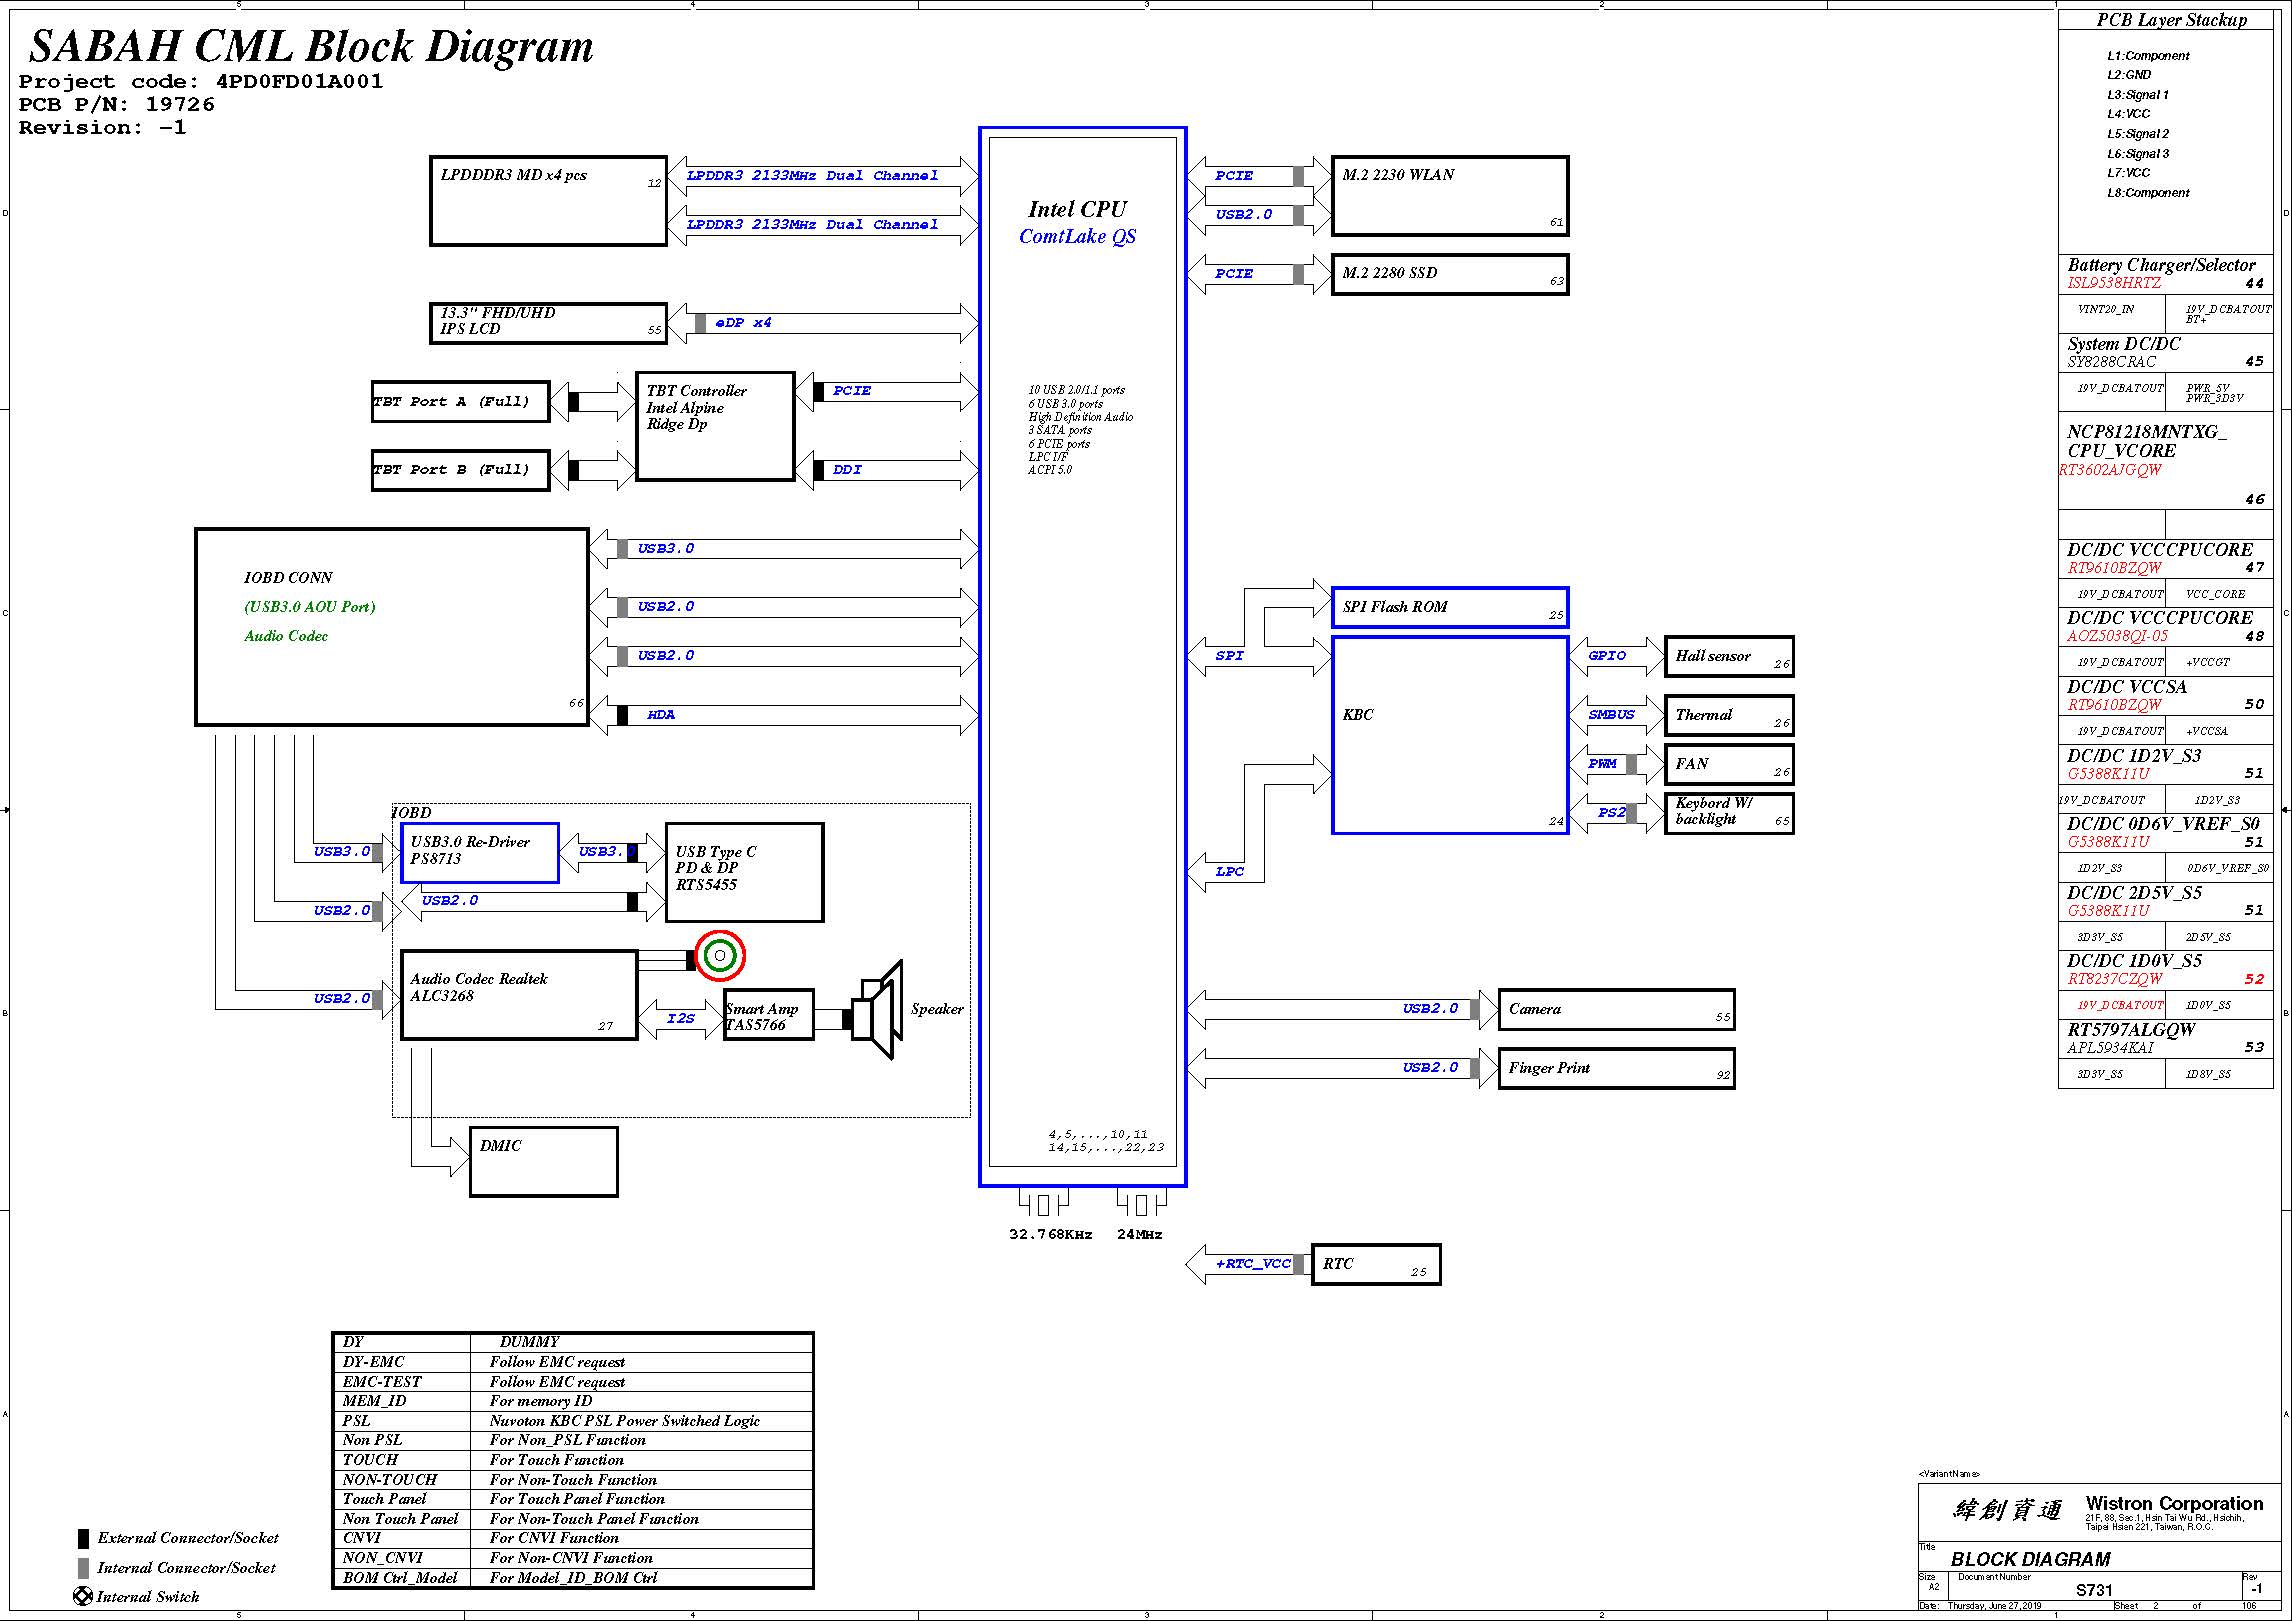The width and height of the screenshot is (2292, 1621).
Task: Click the ISL9538HRTZ battery charger part number
Action: tap(2114, 283)
